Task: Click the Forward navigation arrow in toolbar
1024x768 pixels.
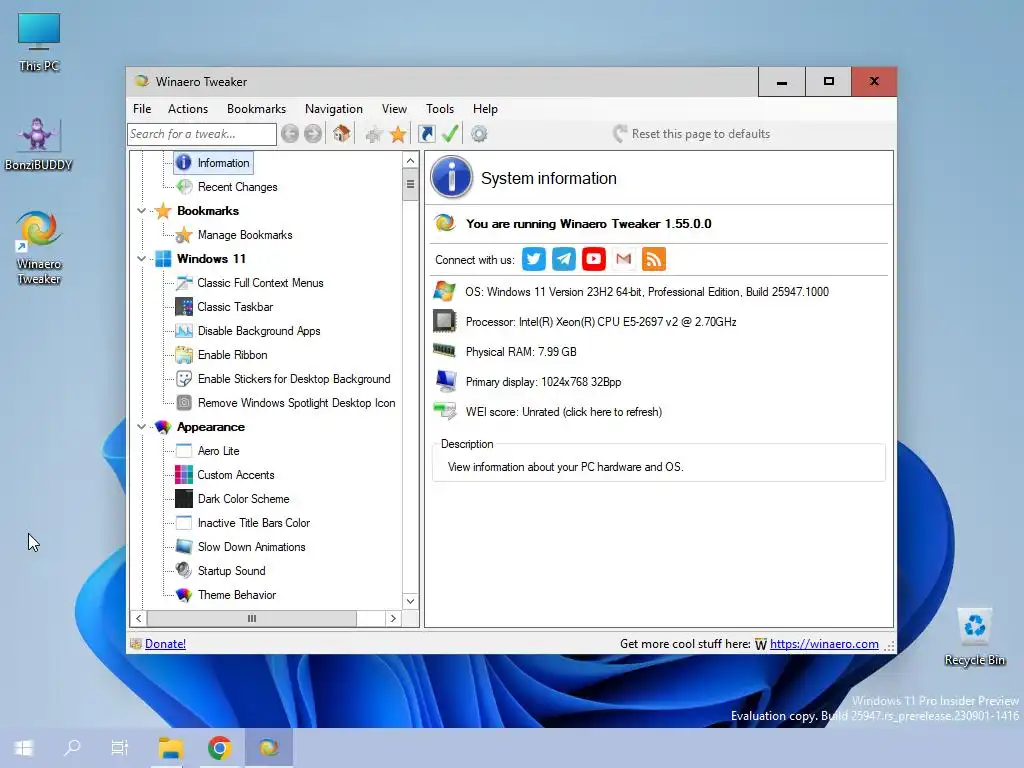Action: (x=313, y=134)
